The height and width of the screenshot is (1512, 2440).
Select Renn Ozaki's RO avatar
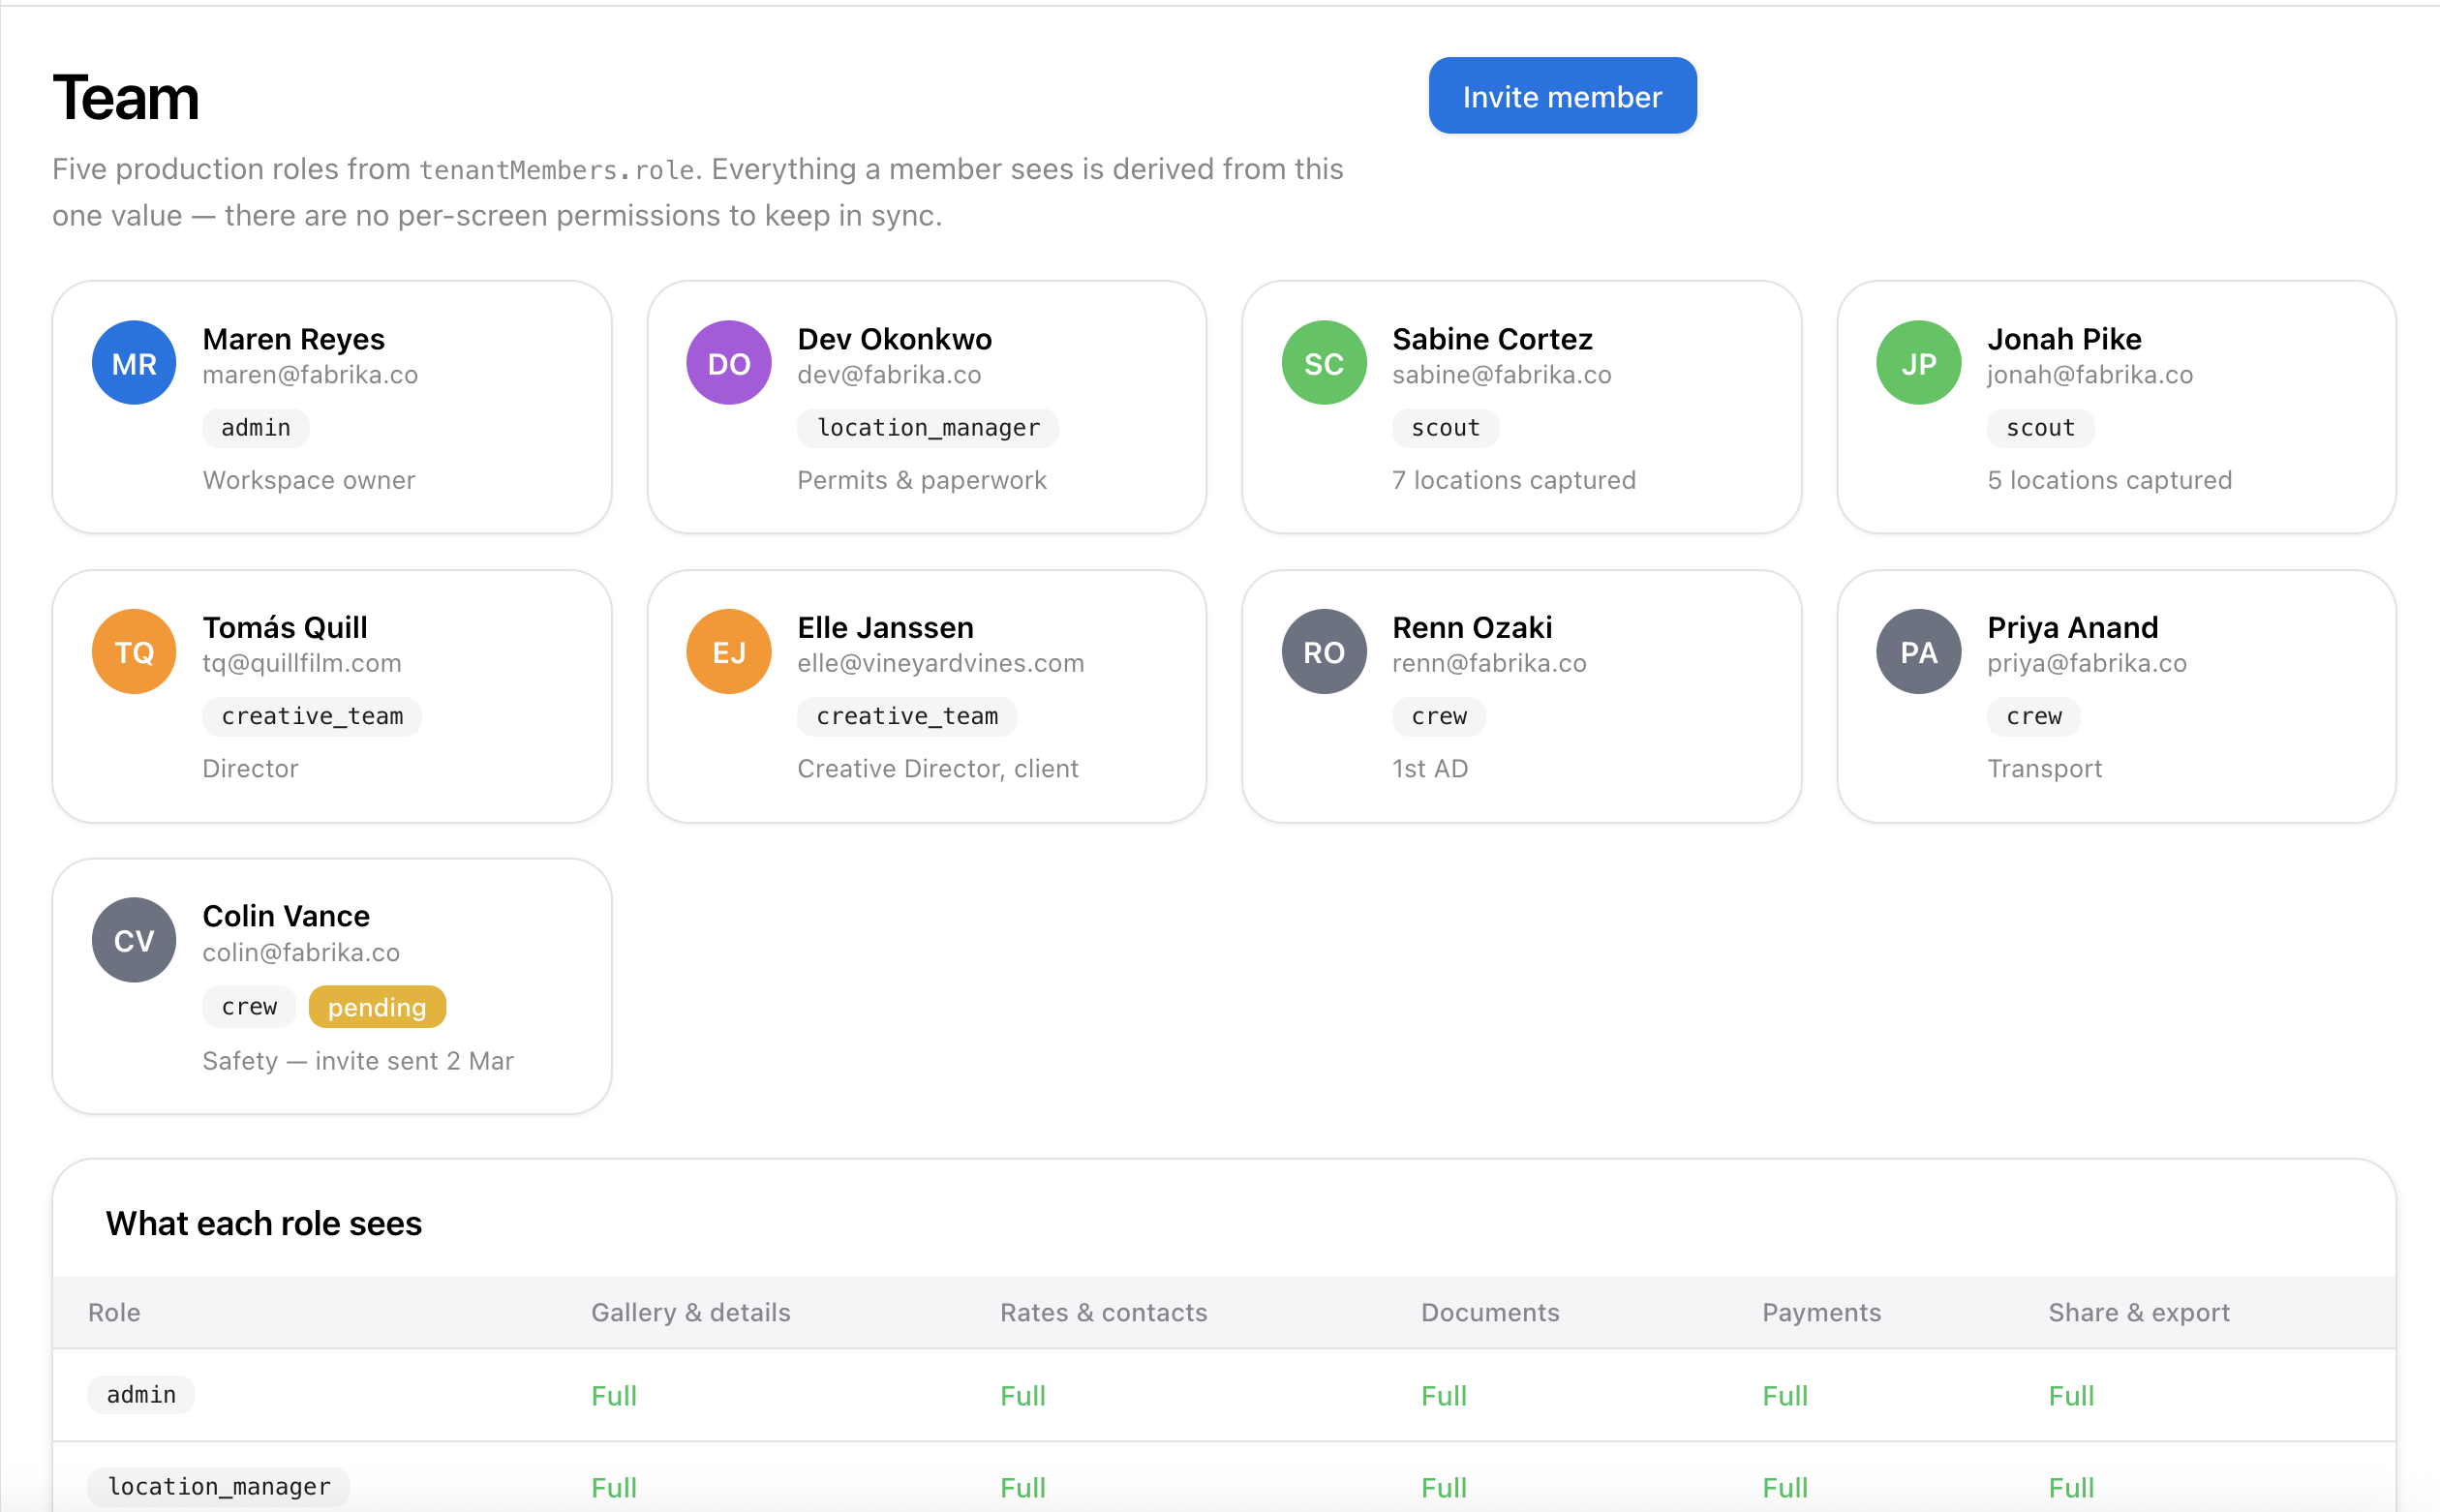tap(1324, 652)
